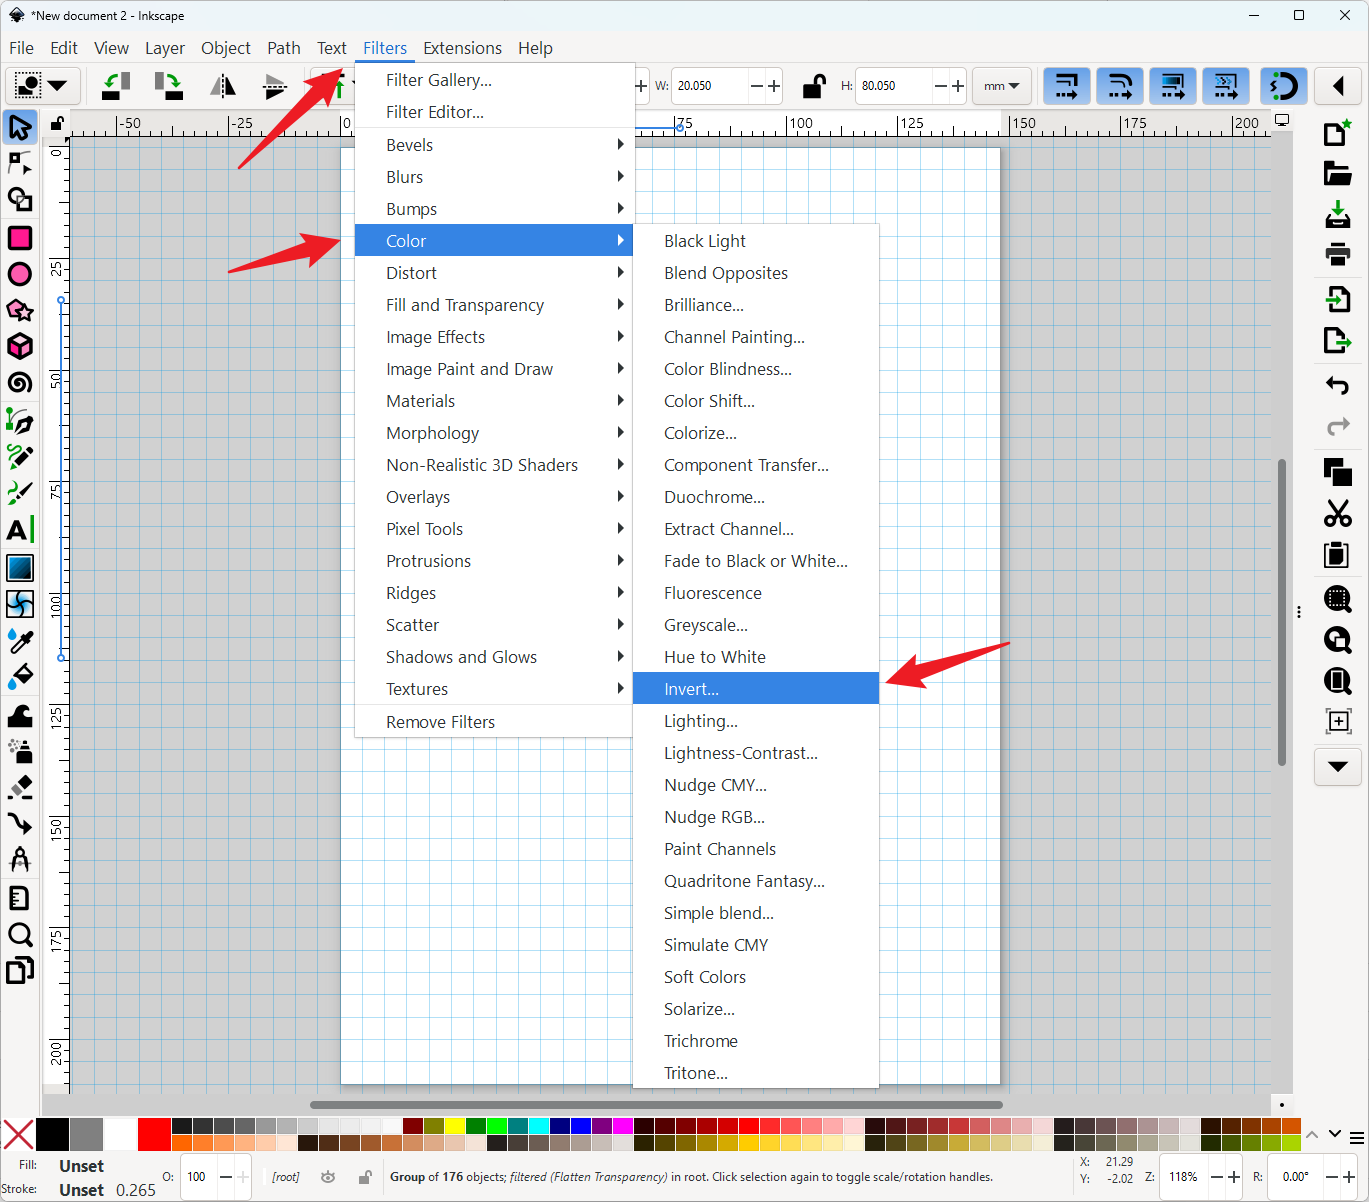This screenshot has width=1369, height=1202.
Task: Select the Ellipse tool
Action: pos(20,274)
